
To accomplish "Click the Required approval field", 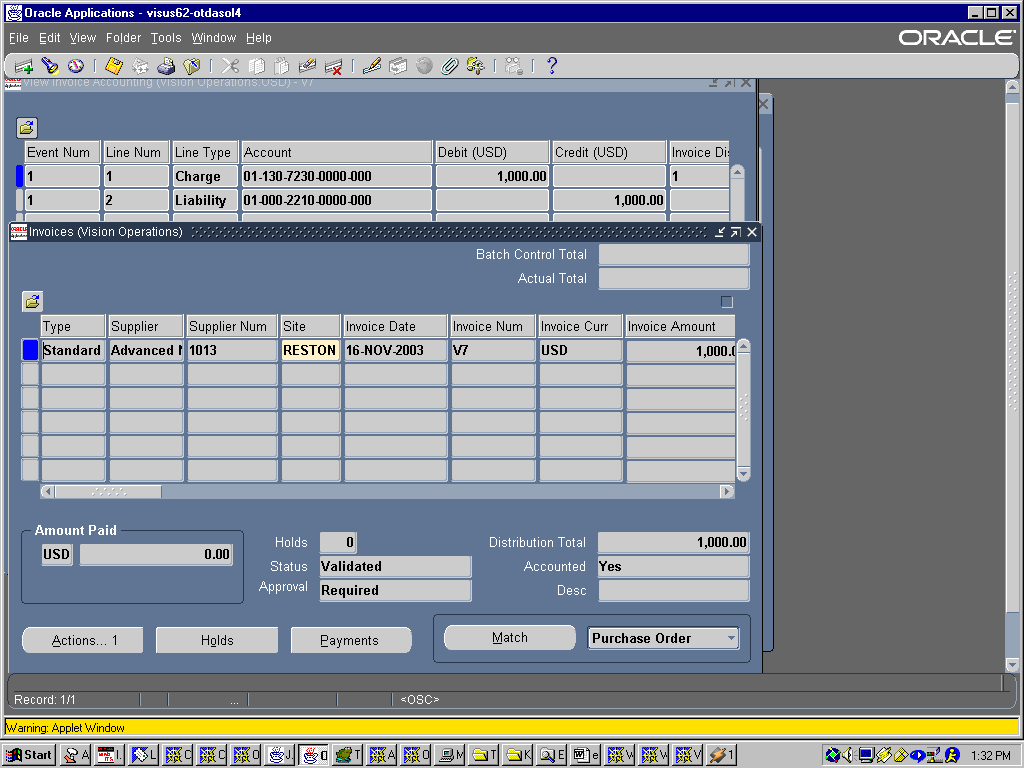I will (x=395, y=590).
